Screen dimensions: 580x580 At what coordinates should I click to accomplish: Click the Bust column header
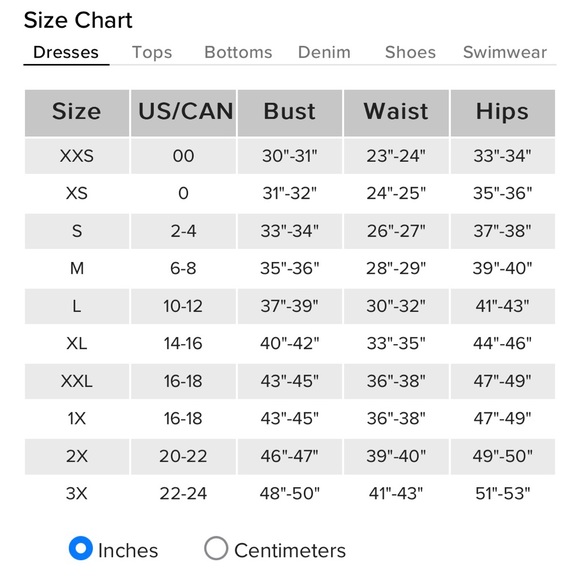tap(290, 112)
